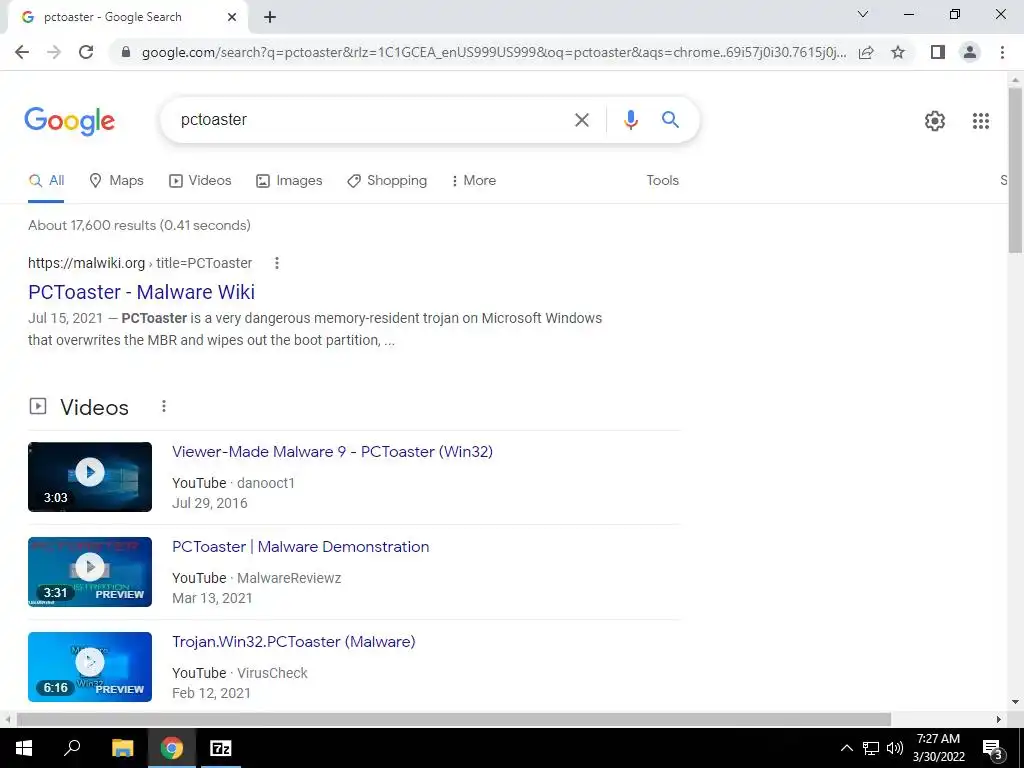Open the Chrome side panel icon
The image size is (1024, 768).
(x=938, y=52)
